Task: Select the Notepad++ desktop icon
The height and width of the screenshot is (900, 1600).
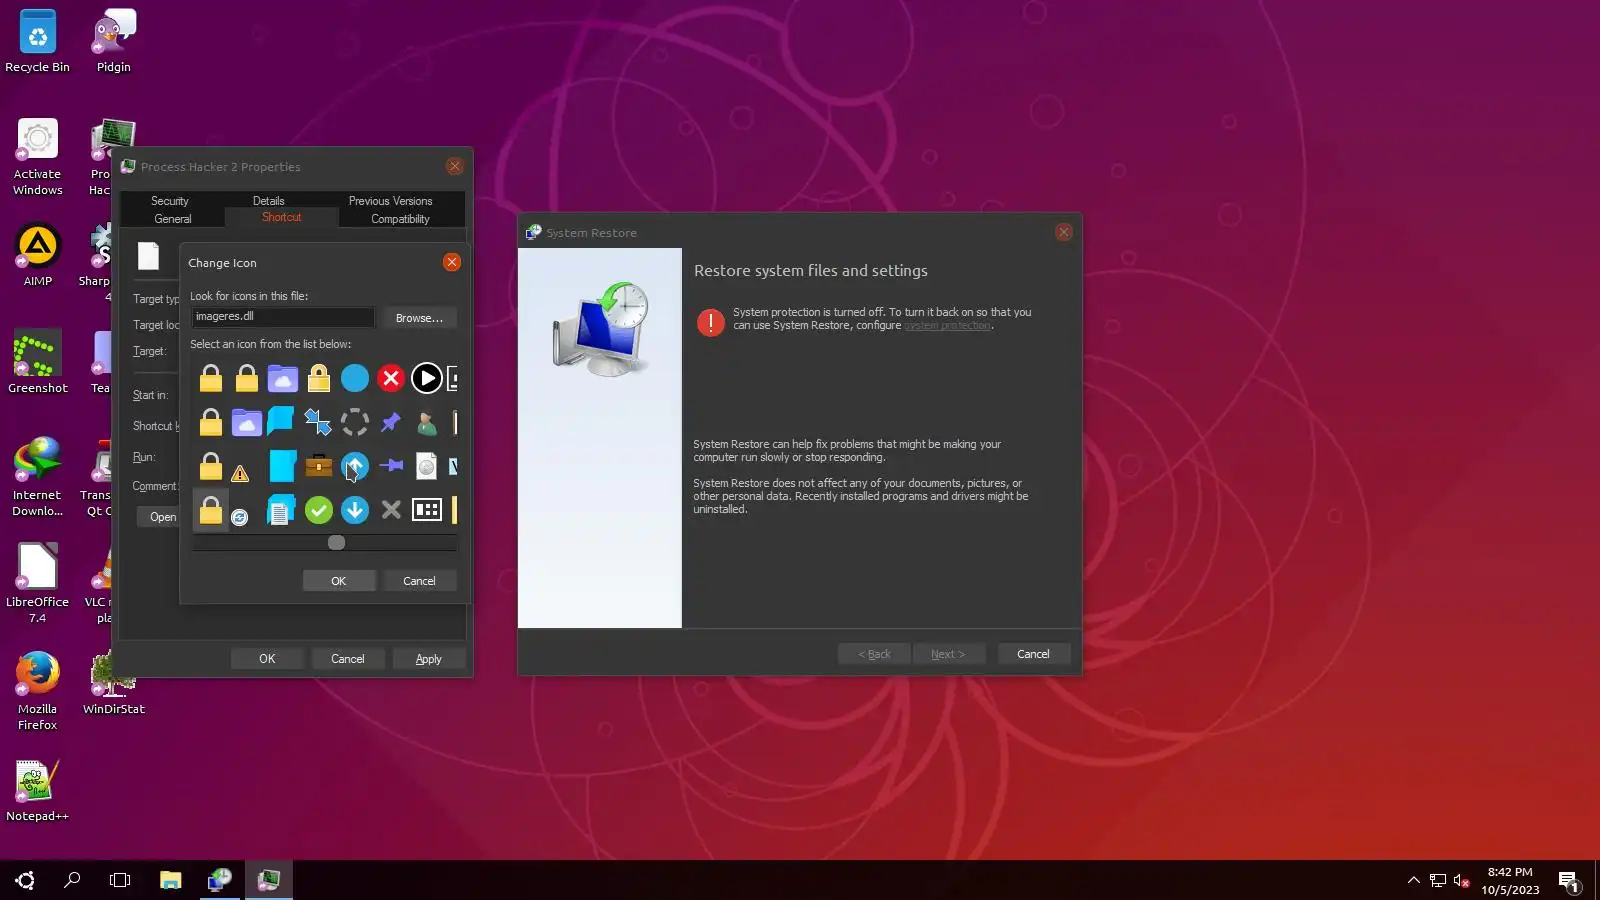Action: pyautogui.click(x=37, y=791)
